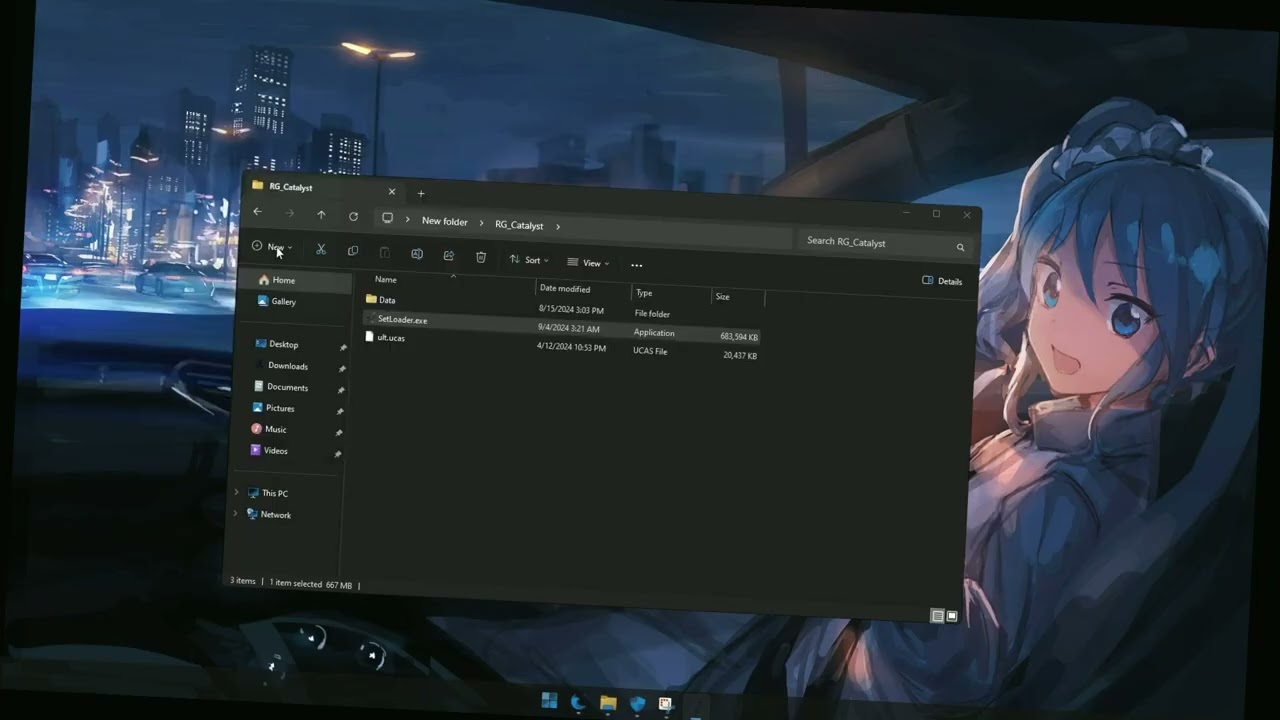
Task: Sort by Date modified column header
Action: point(565,288)
